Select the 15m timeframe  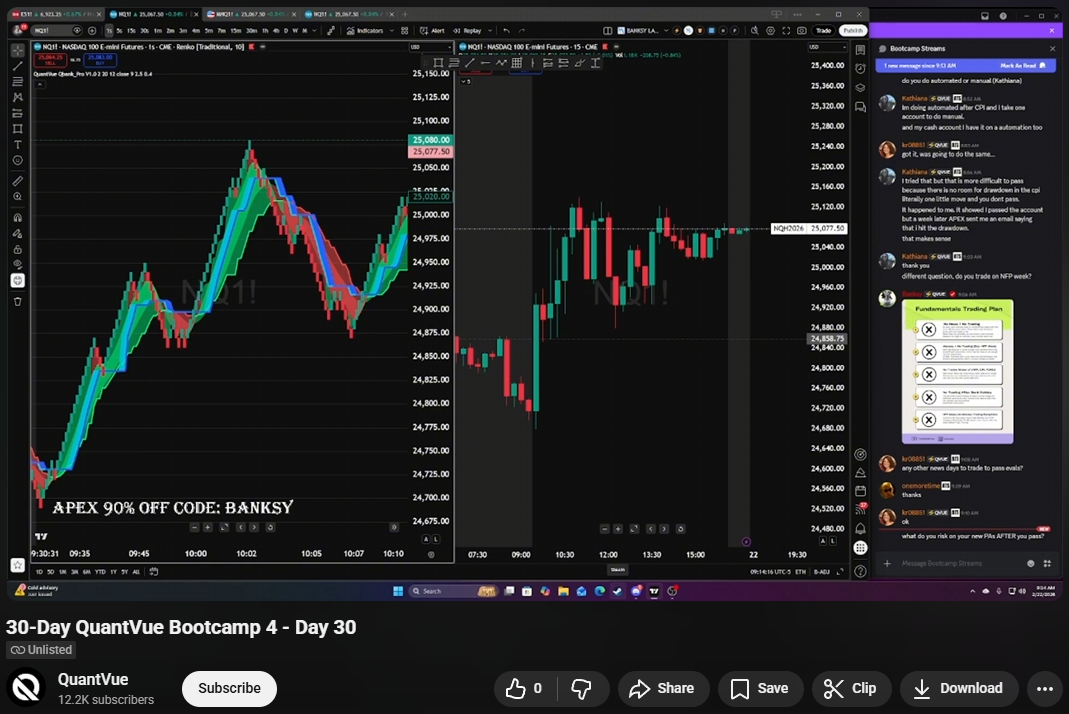[x=236, y=31]
